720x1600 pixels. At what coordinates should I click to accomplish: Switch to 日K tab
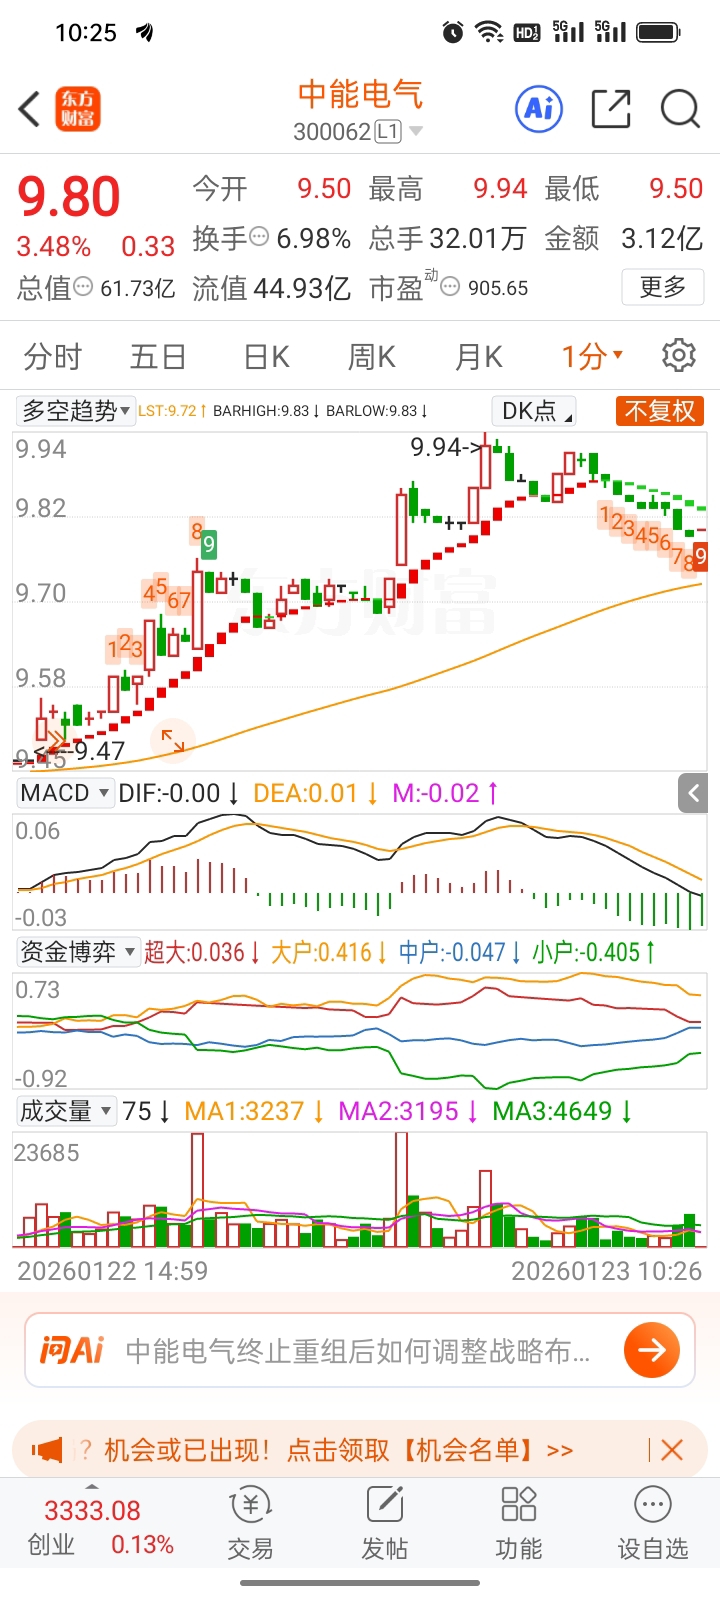click(x=267, y=356)
